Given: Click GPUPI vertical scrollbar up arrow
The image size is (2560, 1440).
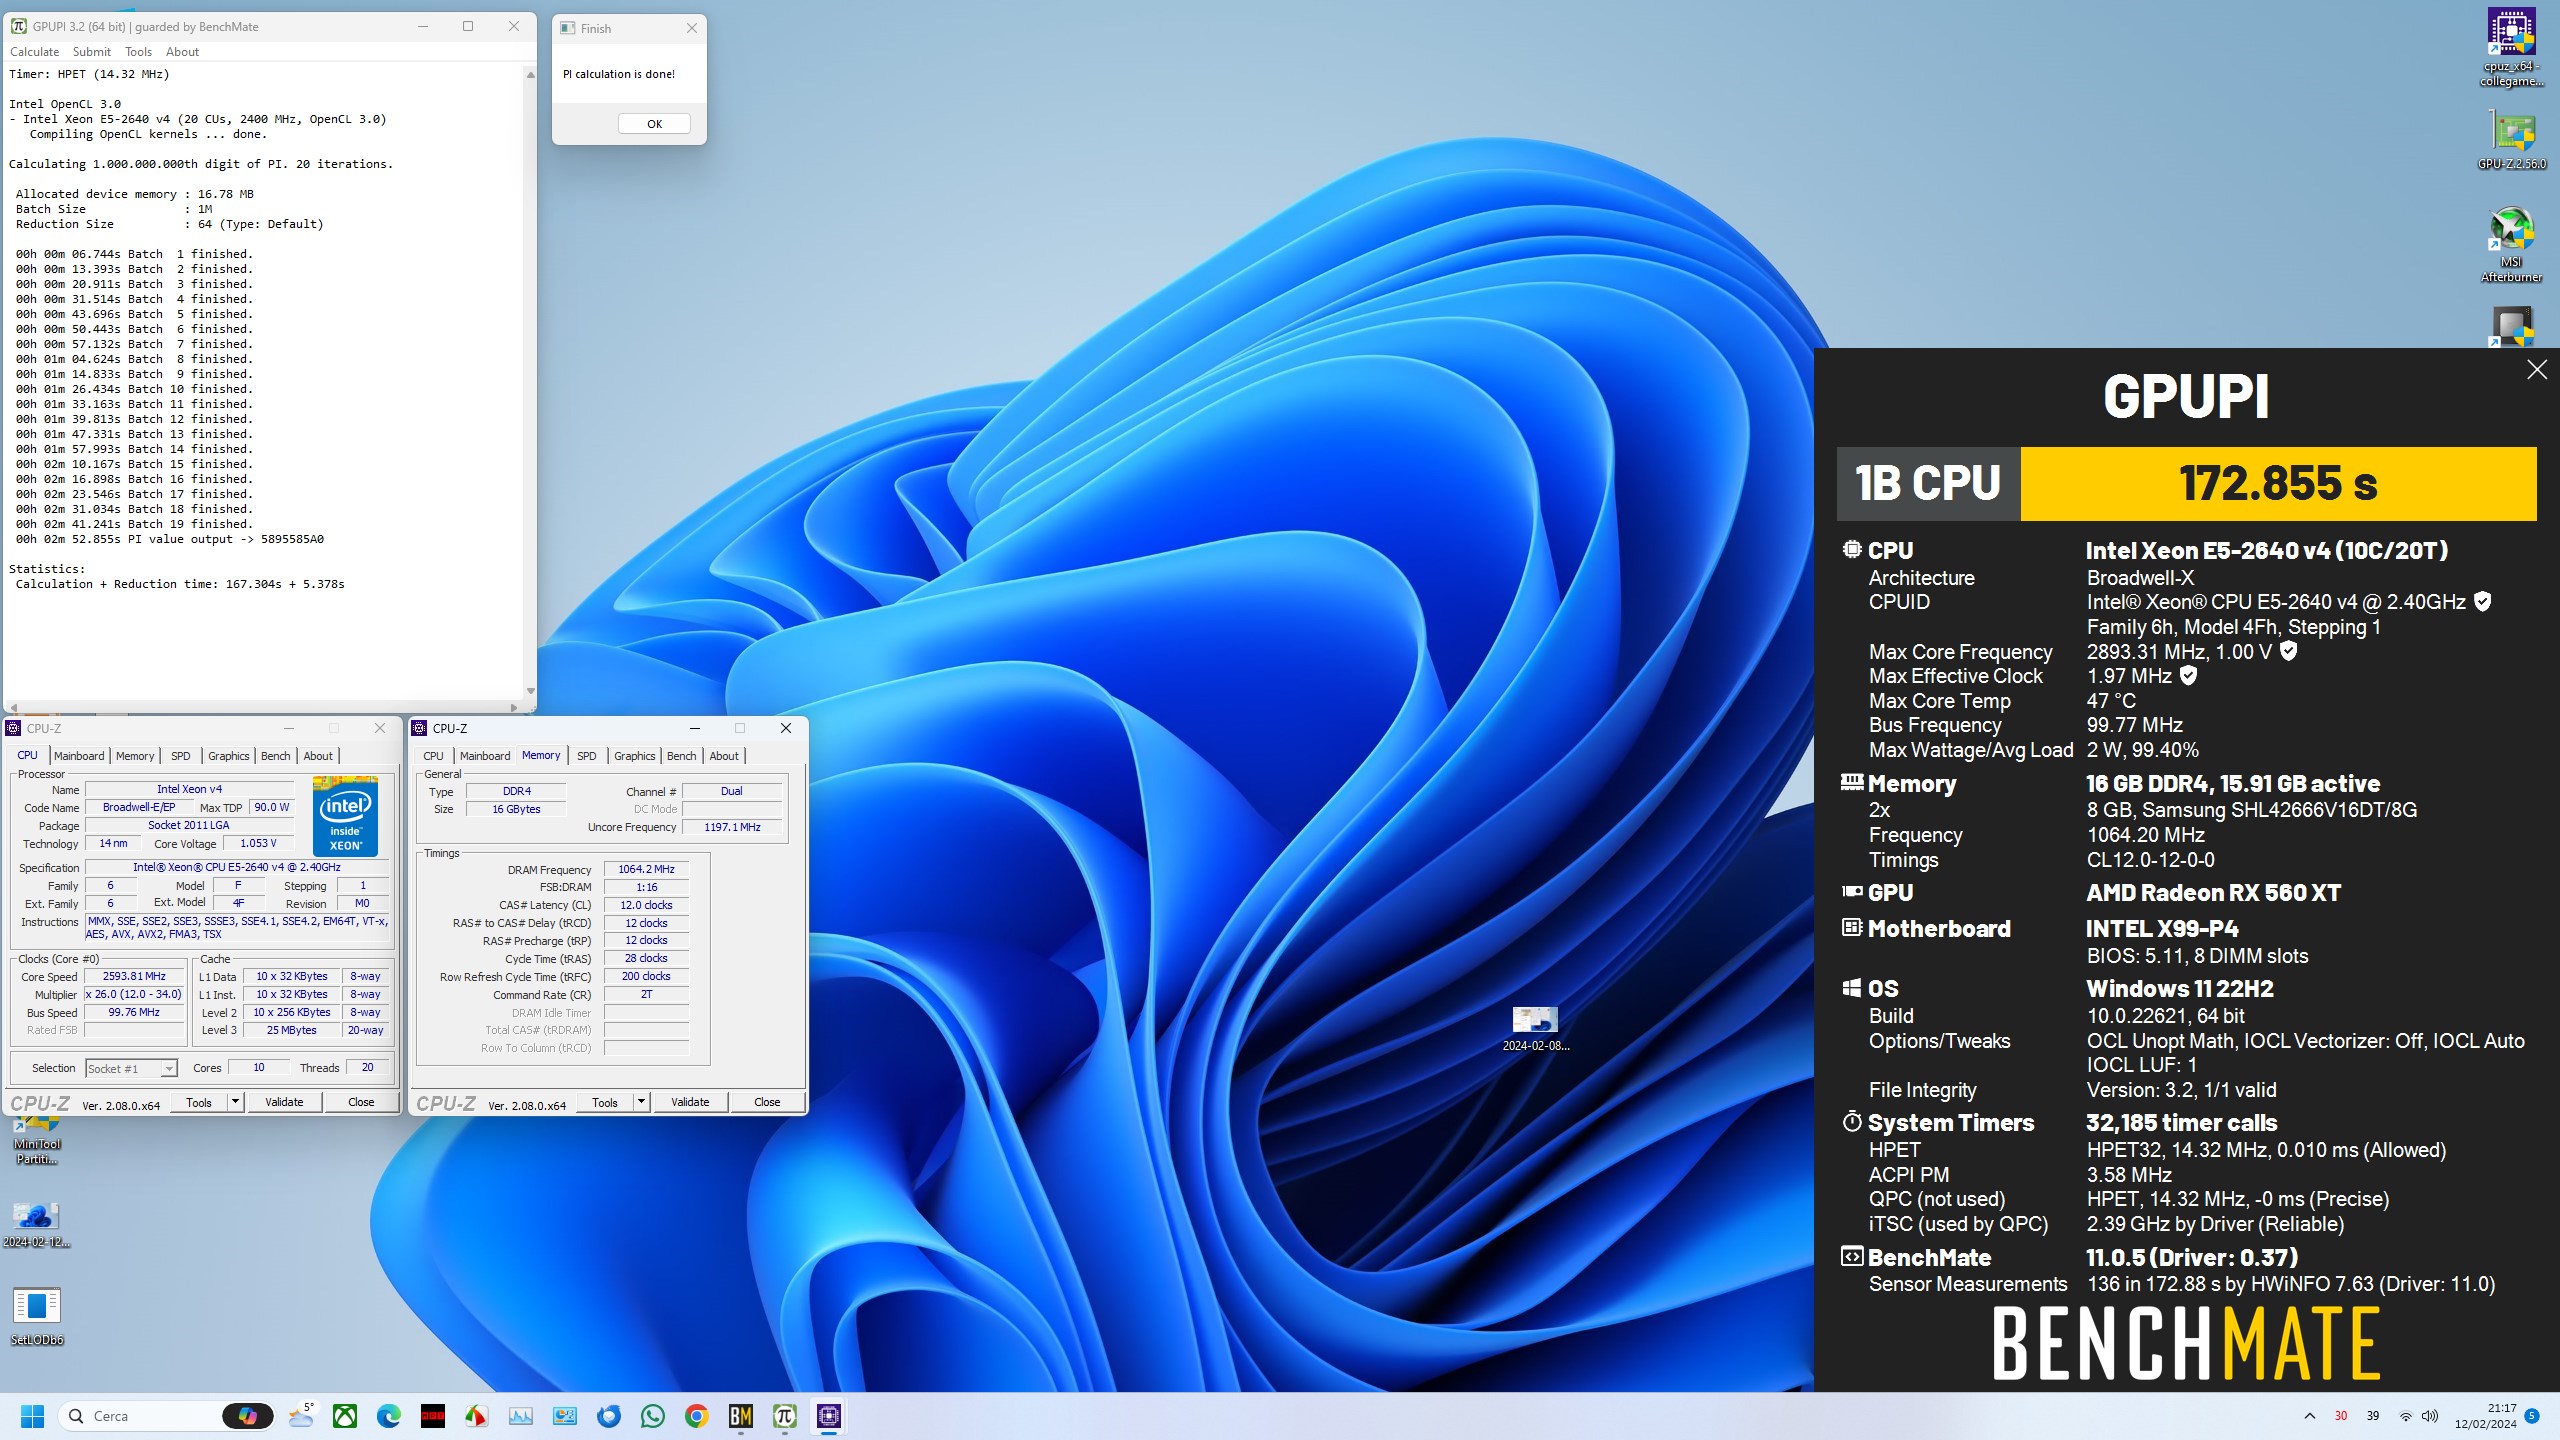Looking at the screenshot, I should (530, 74).
